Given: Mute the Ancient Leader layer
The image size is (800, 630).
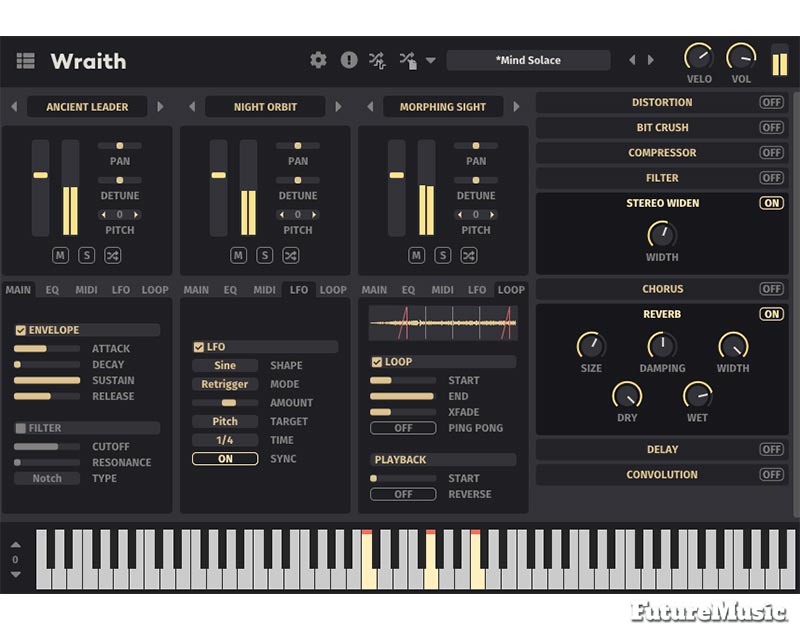Looking at the screenshot, I should (60, 255).
